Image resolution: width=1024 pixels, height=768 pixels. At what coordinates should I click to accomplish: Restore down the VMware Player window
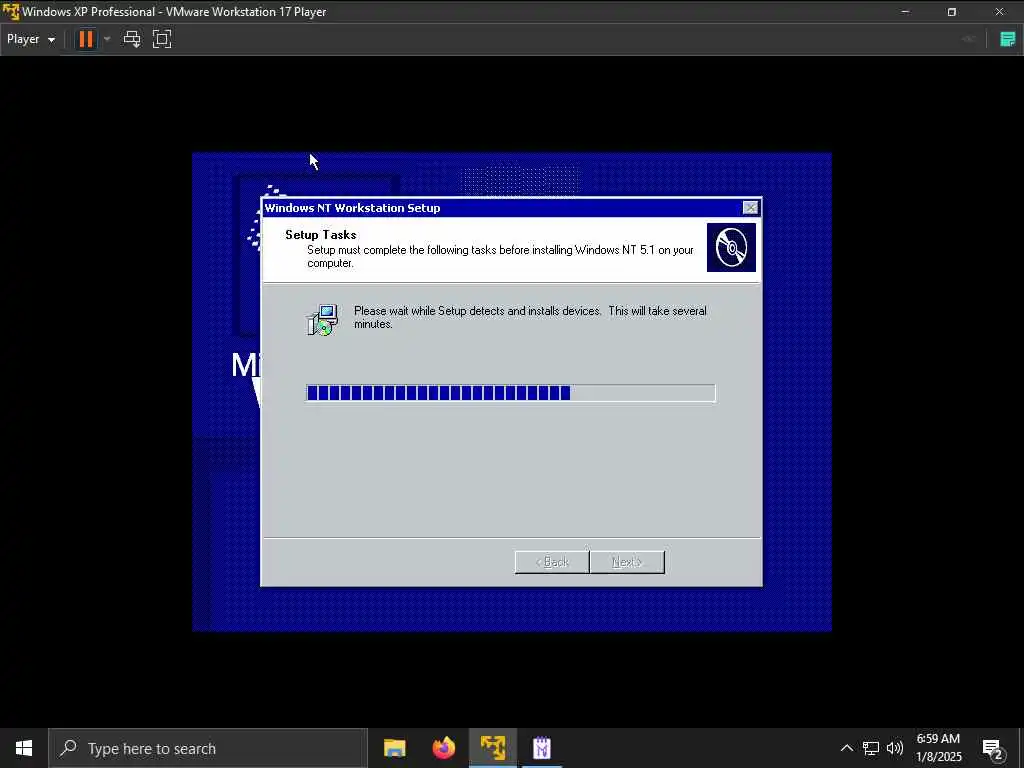952,12
